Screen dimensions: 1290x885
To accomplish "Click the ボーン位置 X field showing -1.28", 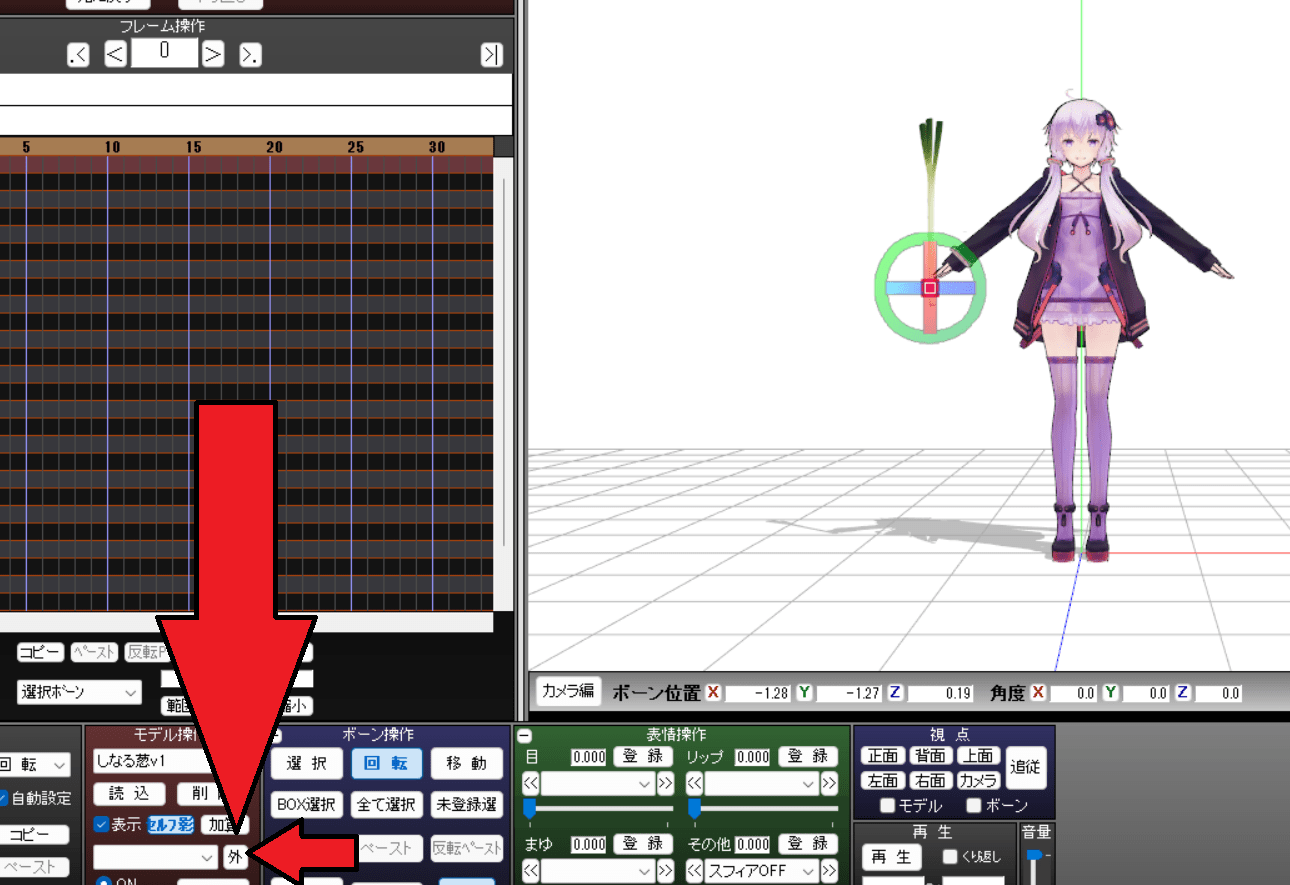I will click(x=757, y=693).
